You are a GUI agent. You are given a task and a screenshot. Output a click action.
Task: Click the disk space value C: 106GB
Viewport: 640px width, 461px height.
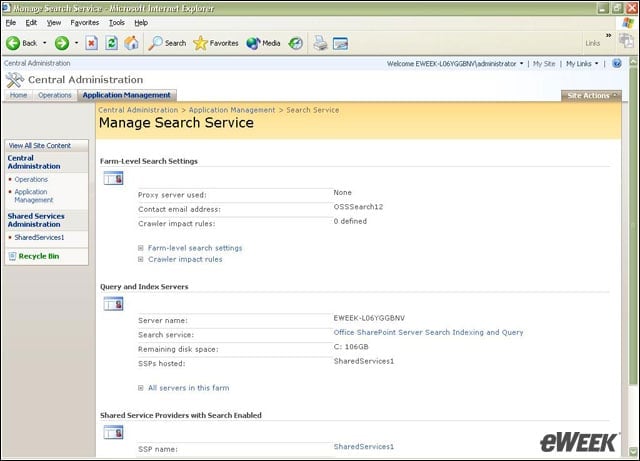coord(351,347)
